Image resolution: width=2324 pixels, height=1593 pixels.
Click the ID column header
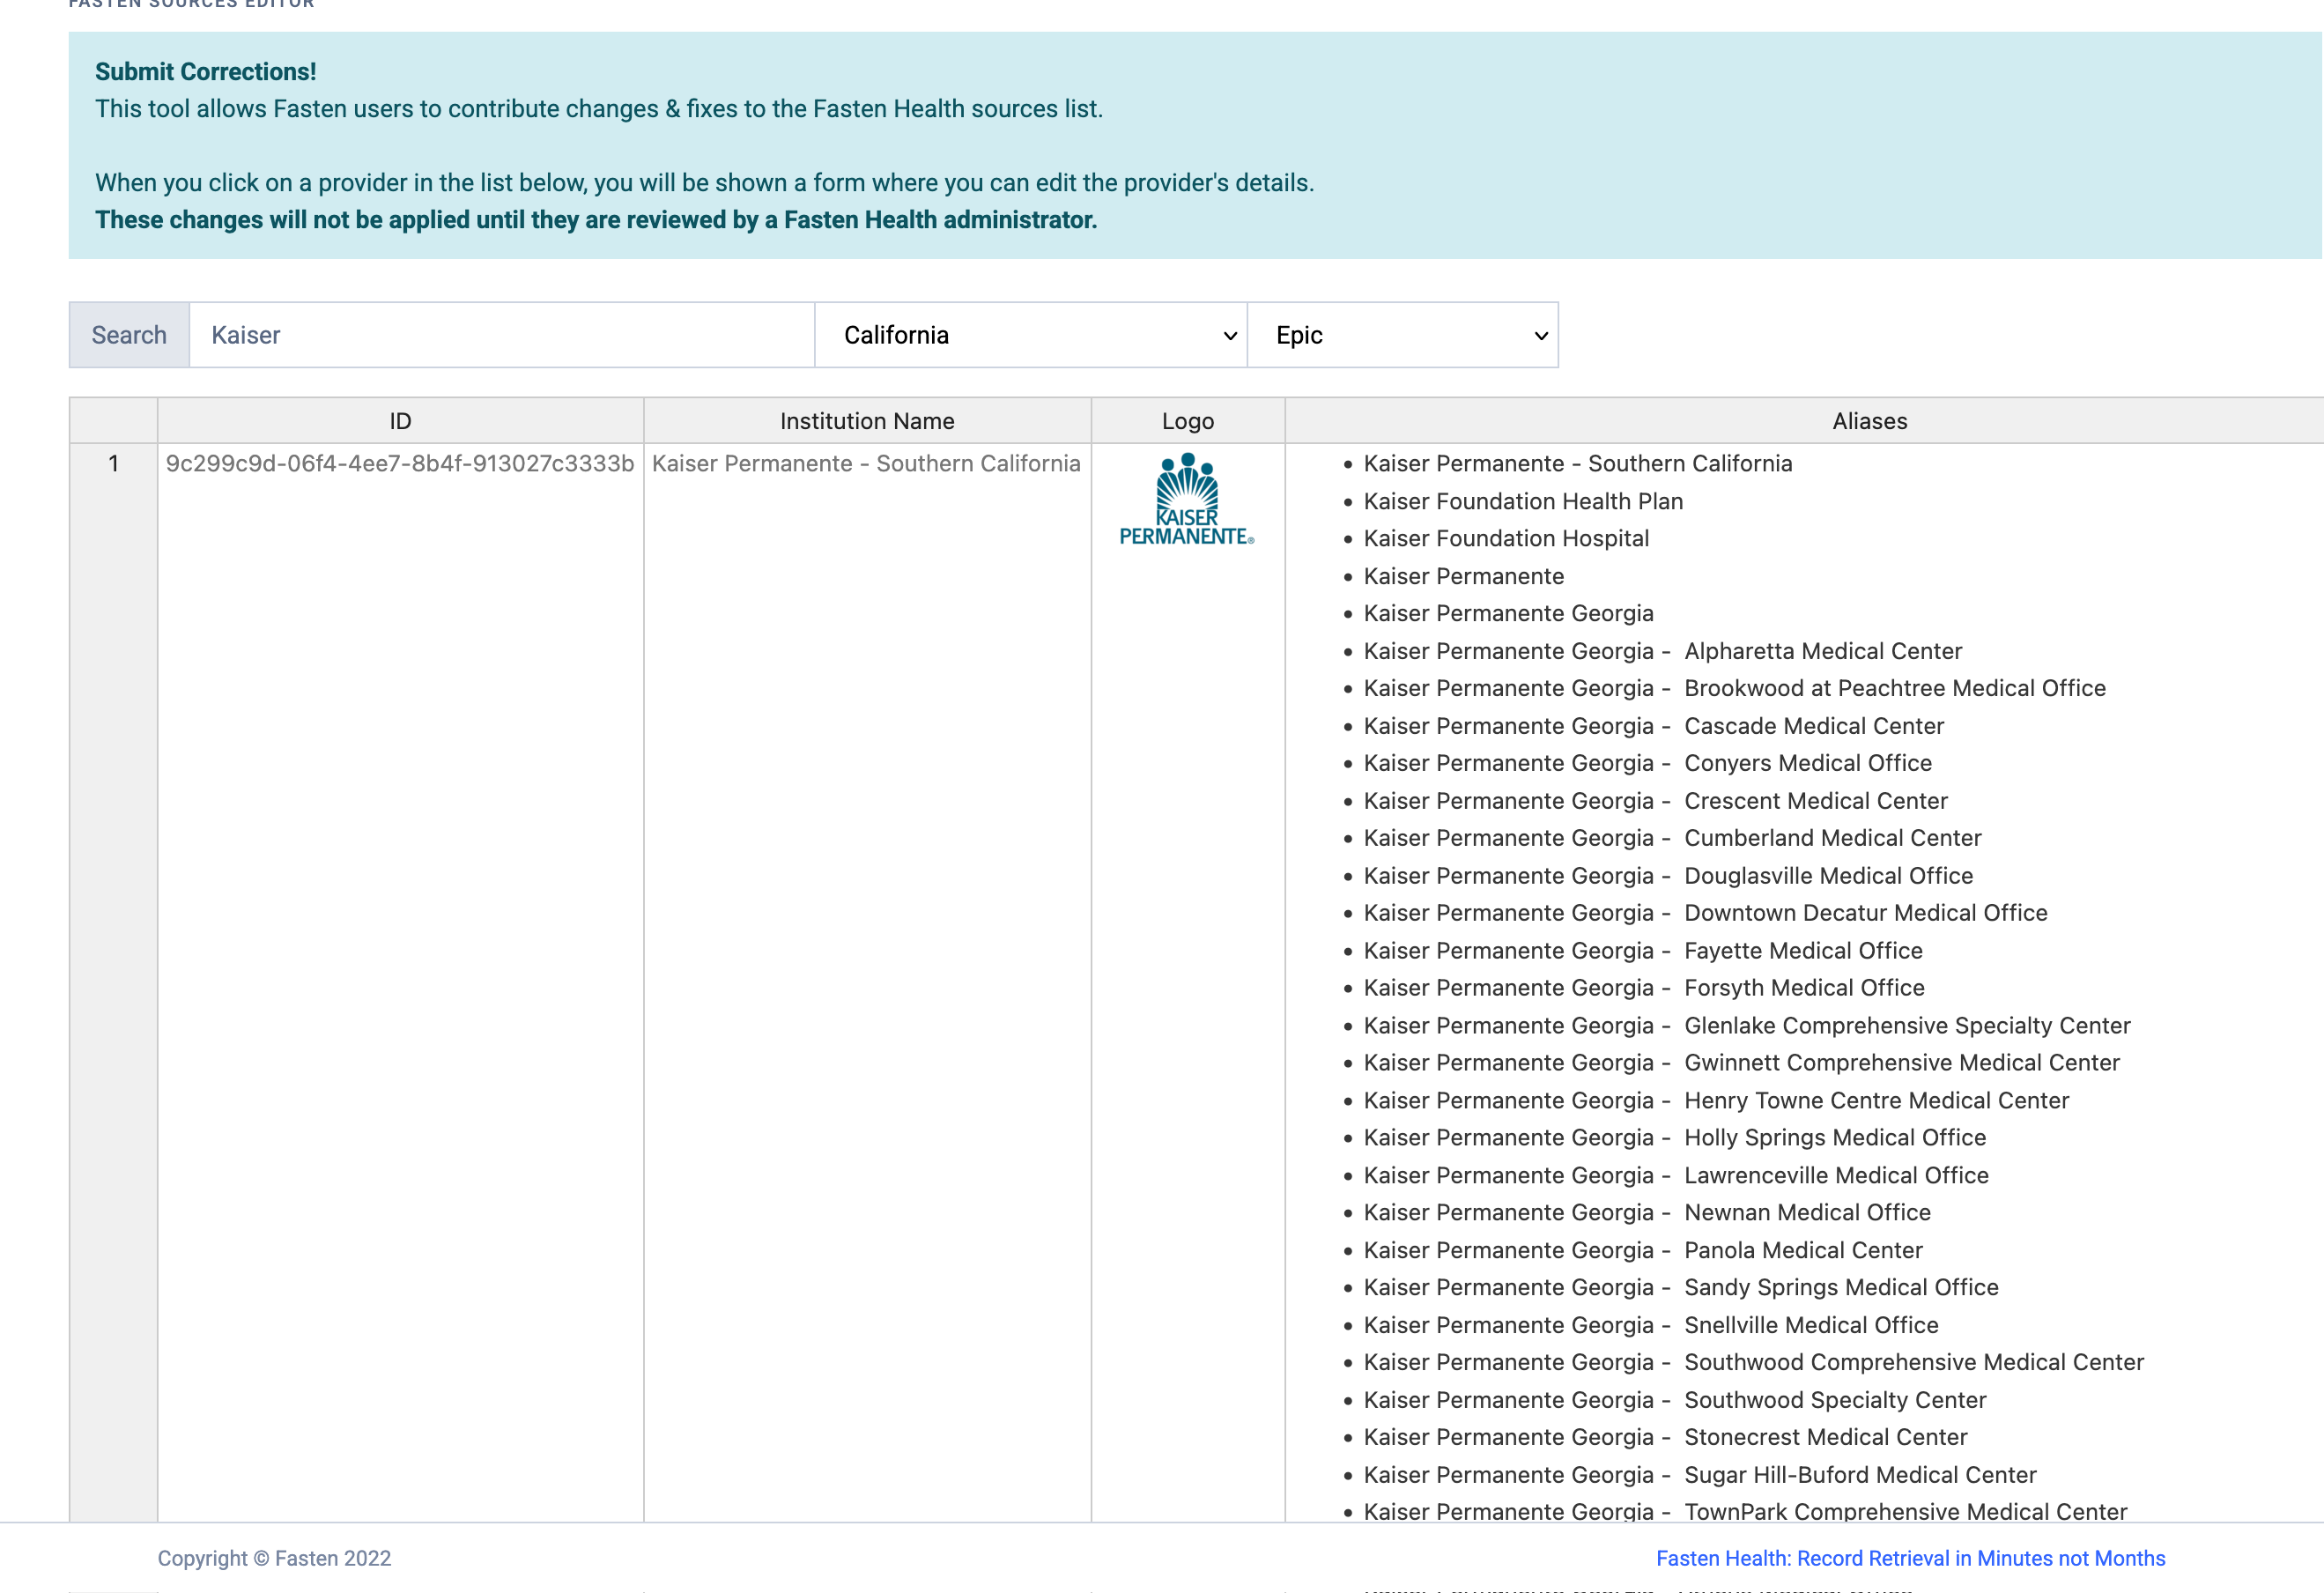(x=399, y=420)
